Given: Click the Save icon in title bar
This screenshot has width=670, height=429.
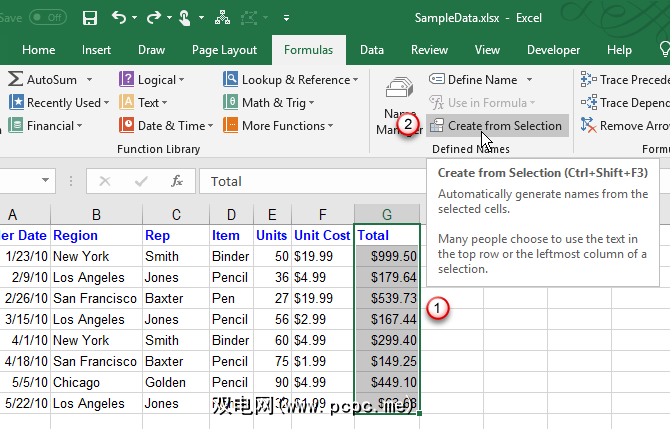Looking at the screenshot, I should click(90, 17).
